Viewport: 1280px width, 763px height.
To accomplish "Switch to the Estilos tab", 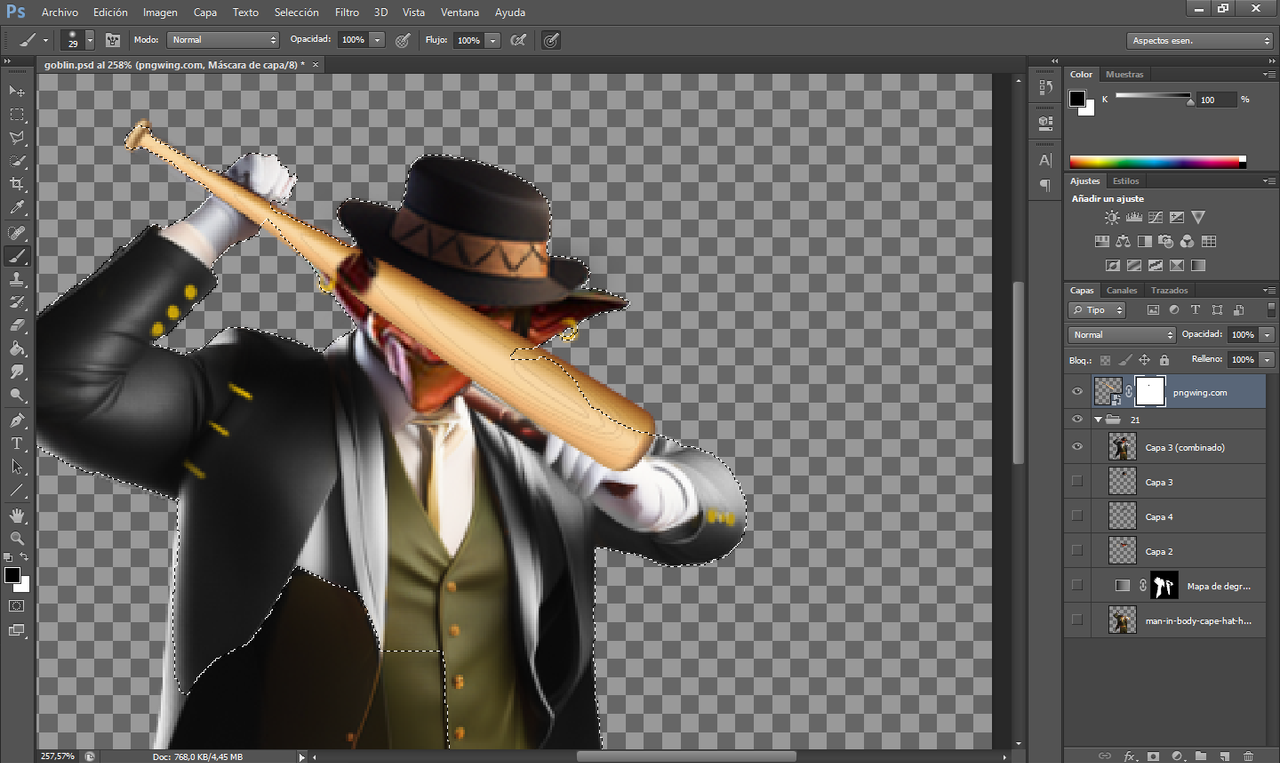I will (1126, 181).
